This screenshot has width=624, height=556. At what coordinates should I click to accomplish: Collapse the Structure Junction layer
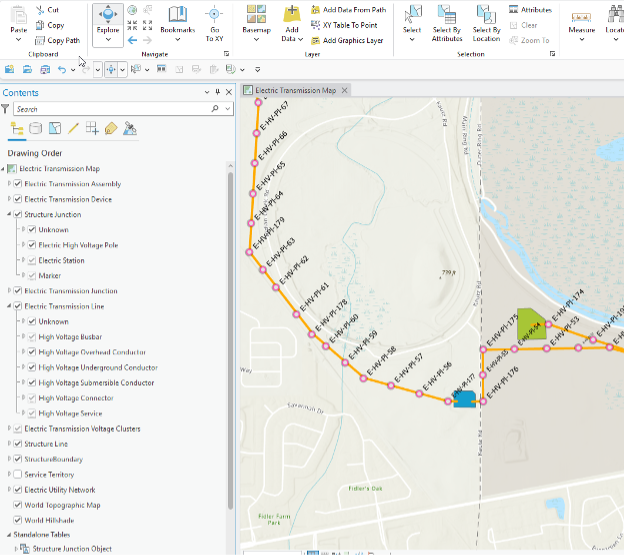point(9,214)
